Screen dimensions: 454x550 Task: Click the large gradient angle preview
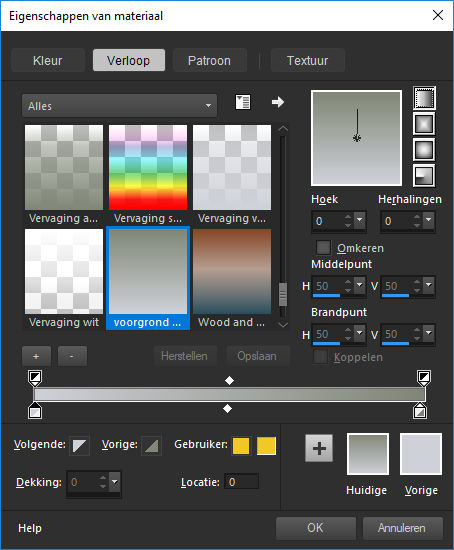[356, 138]
